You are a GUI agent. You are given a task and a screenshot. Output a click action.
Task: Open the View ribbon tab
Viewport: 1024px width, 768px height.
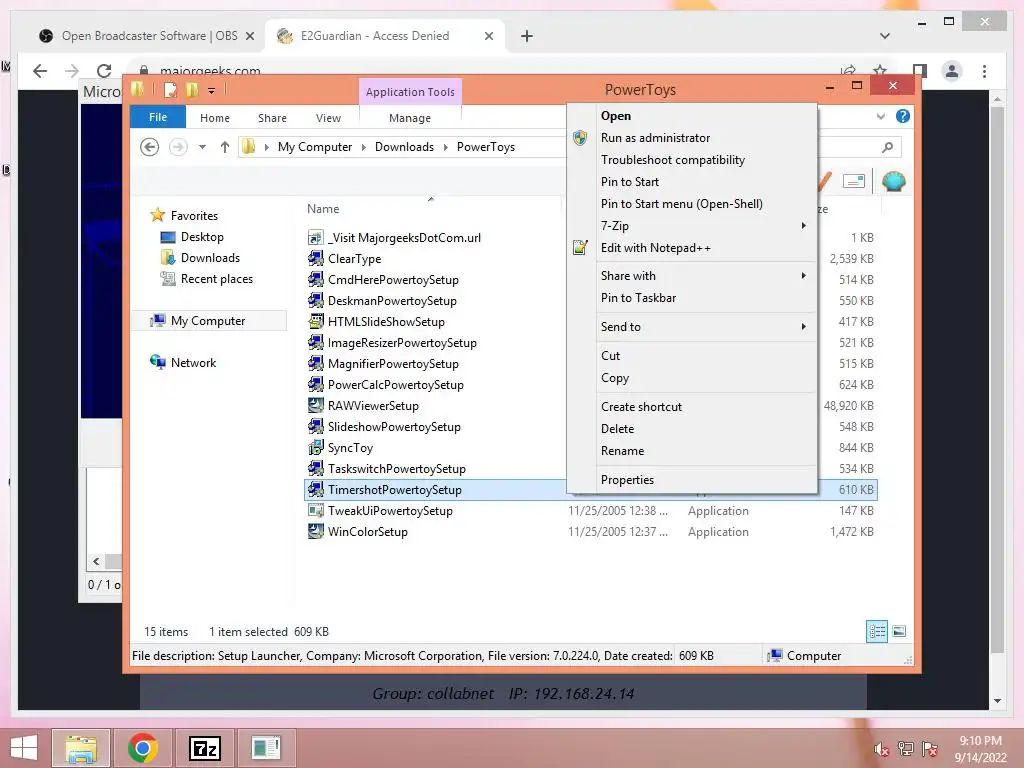(x=328, y=118)
